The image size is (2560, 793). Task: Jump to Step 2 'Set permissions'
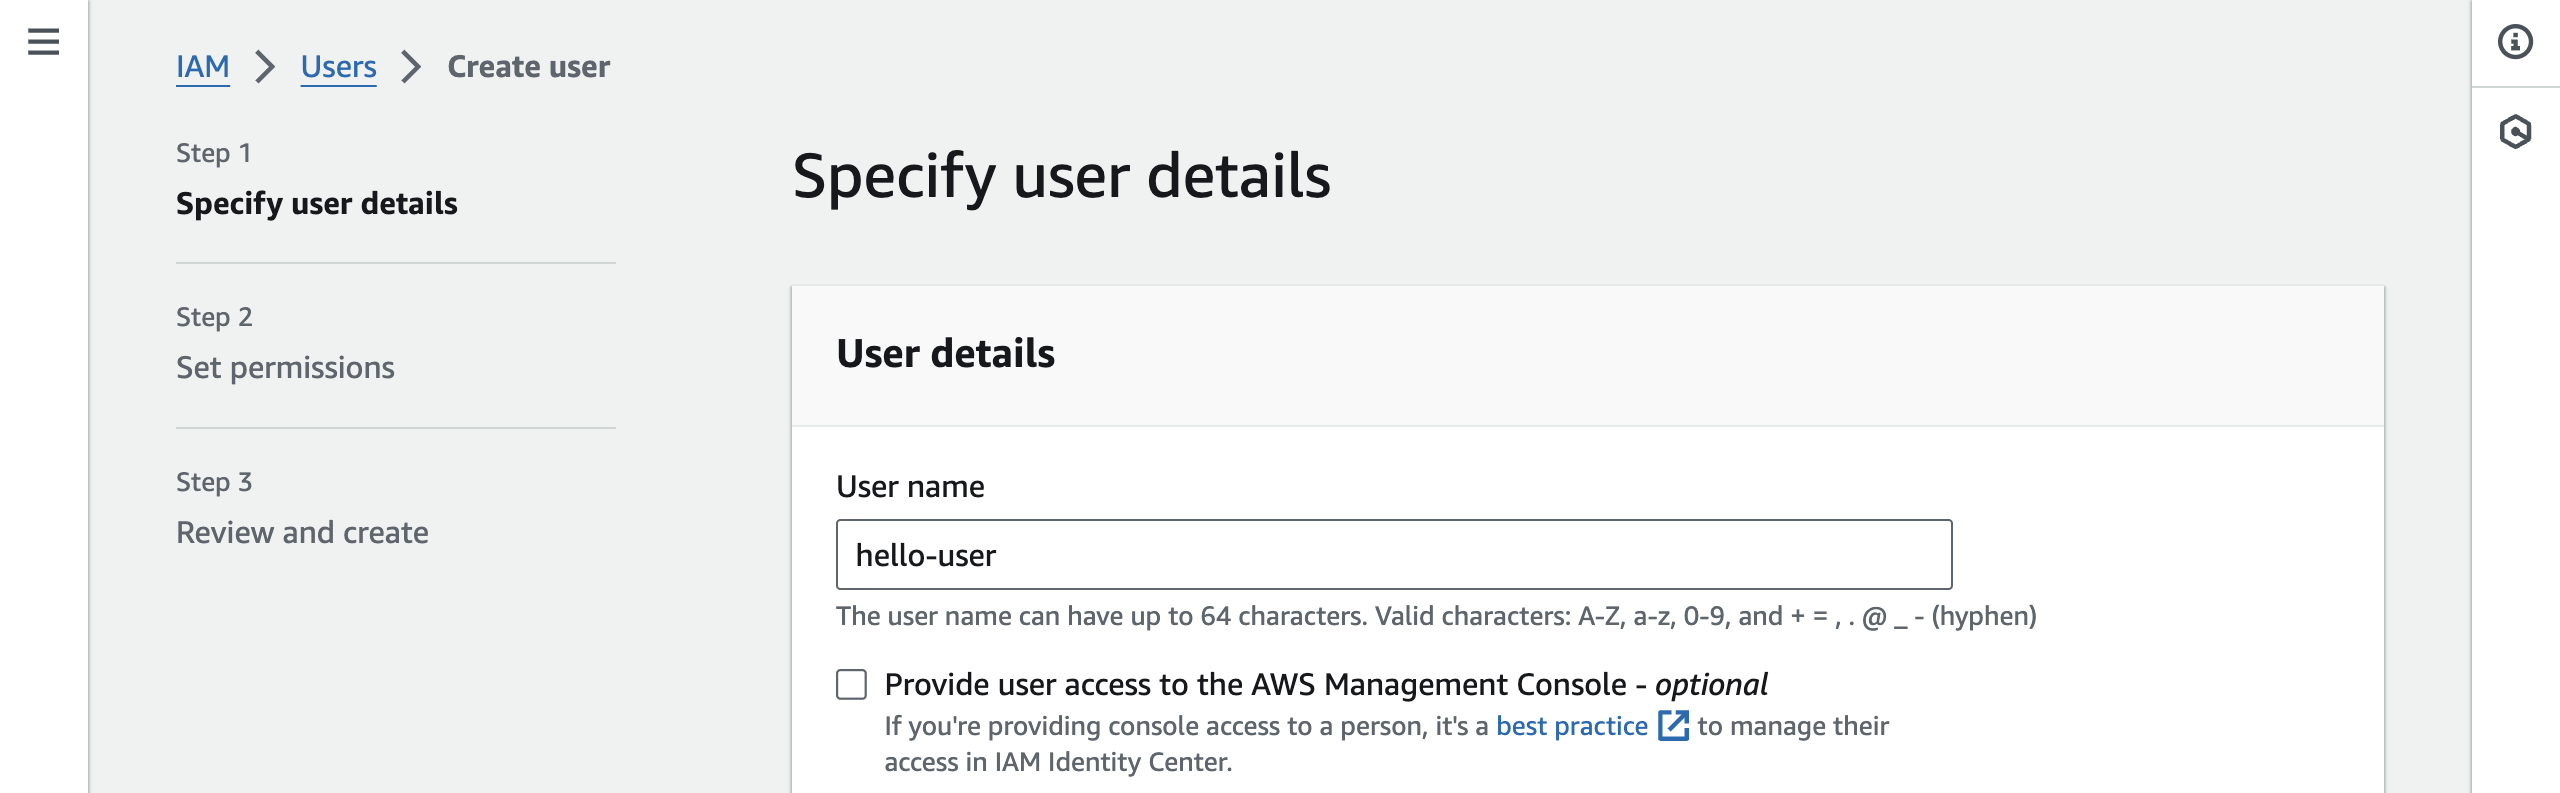point(285,368)
